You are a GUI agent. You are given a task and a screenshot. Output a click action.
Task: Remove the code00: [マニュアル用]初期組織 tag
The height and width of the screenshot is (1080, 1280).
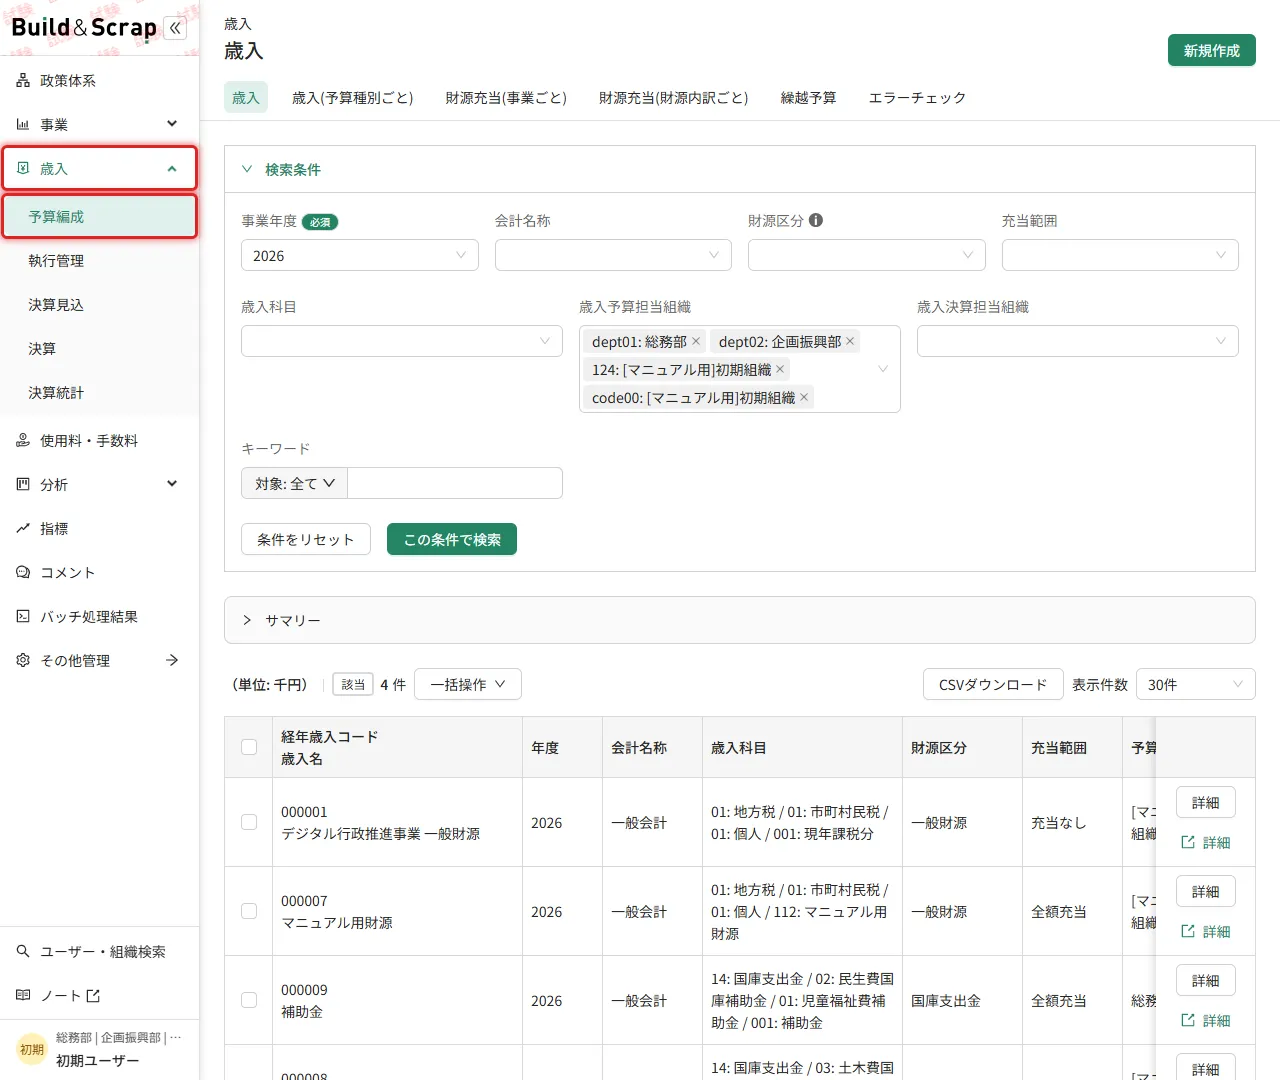click(x=804, y=398)
